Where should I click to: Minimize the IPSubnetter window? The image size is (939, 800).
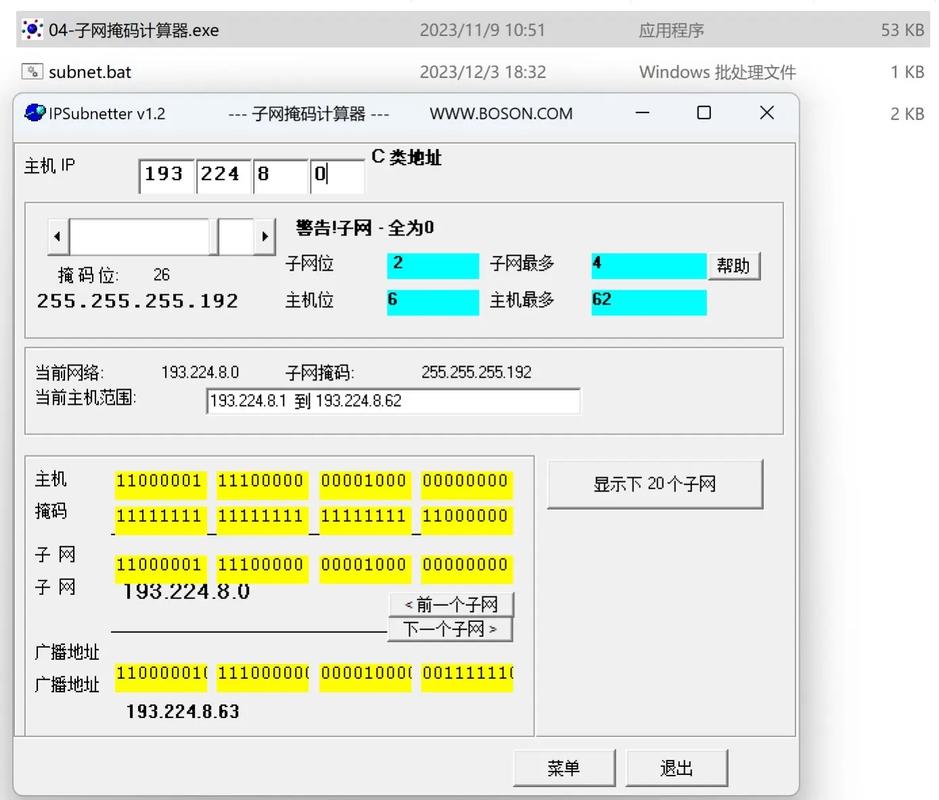pyautogui.click(x=643, y=113)
